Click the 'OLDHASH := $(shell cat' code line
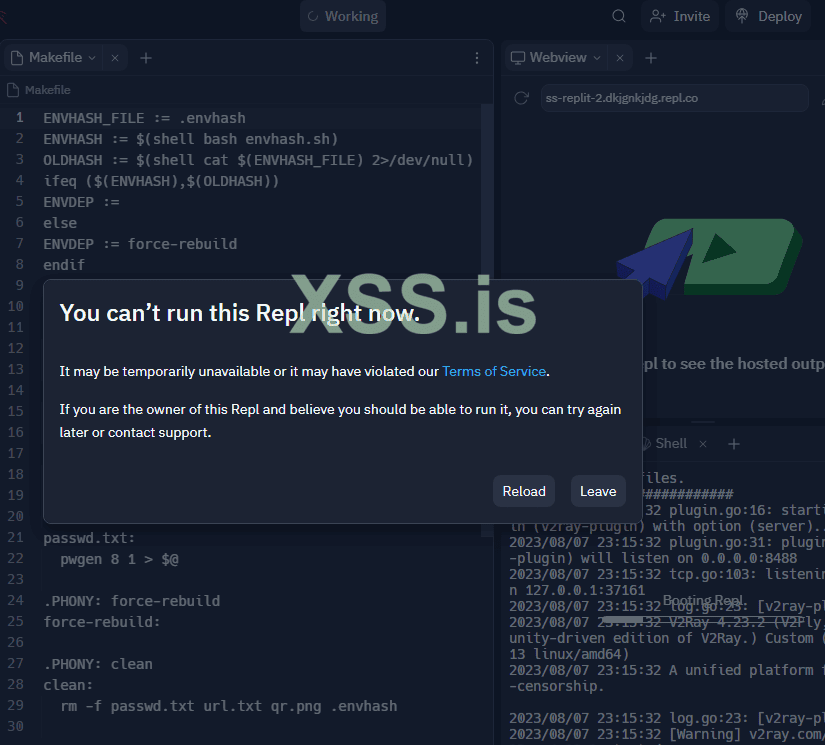The height and width of the screenshot is (745, 825). tap(258, 160)
